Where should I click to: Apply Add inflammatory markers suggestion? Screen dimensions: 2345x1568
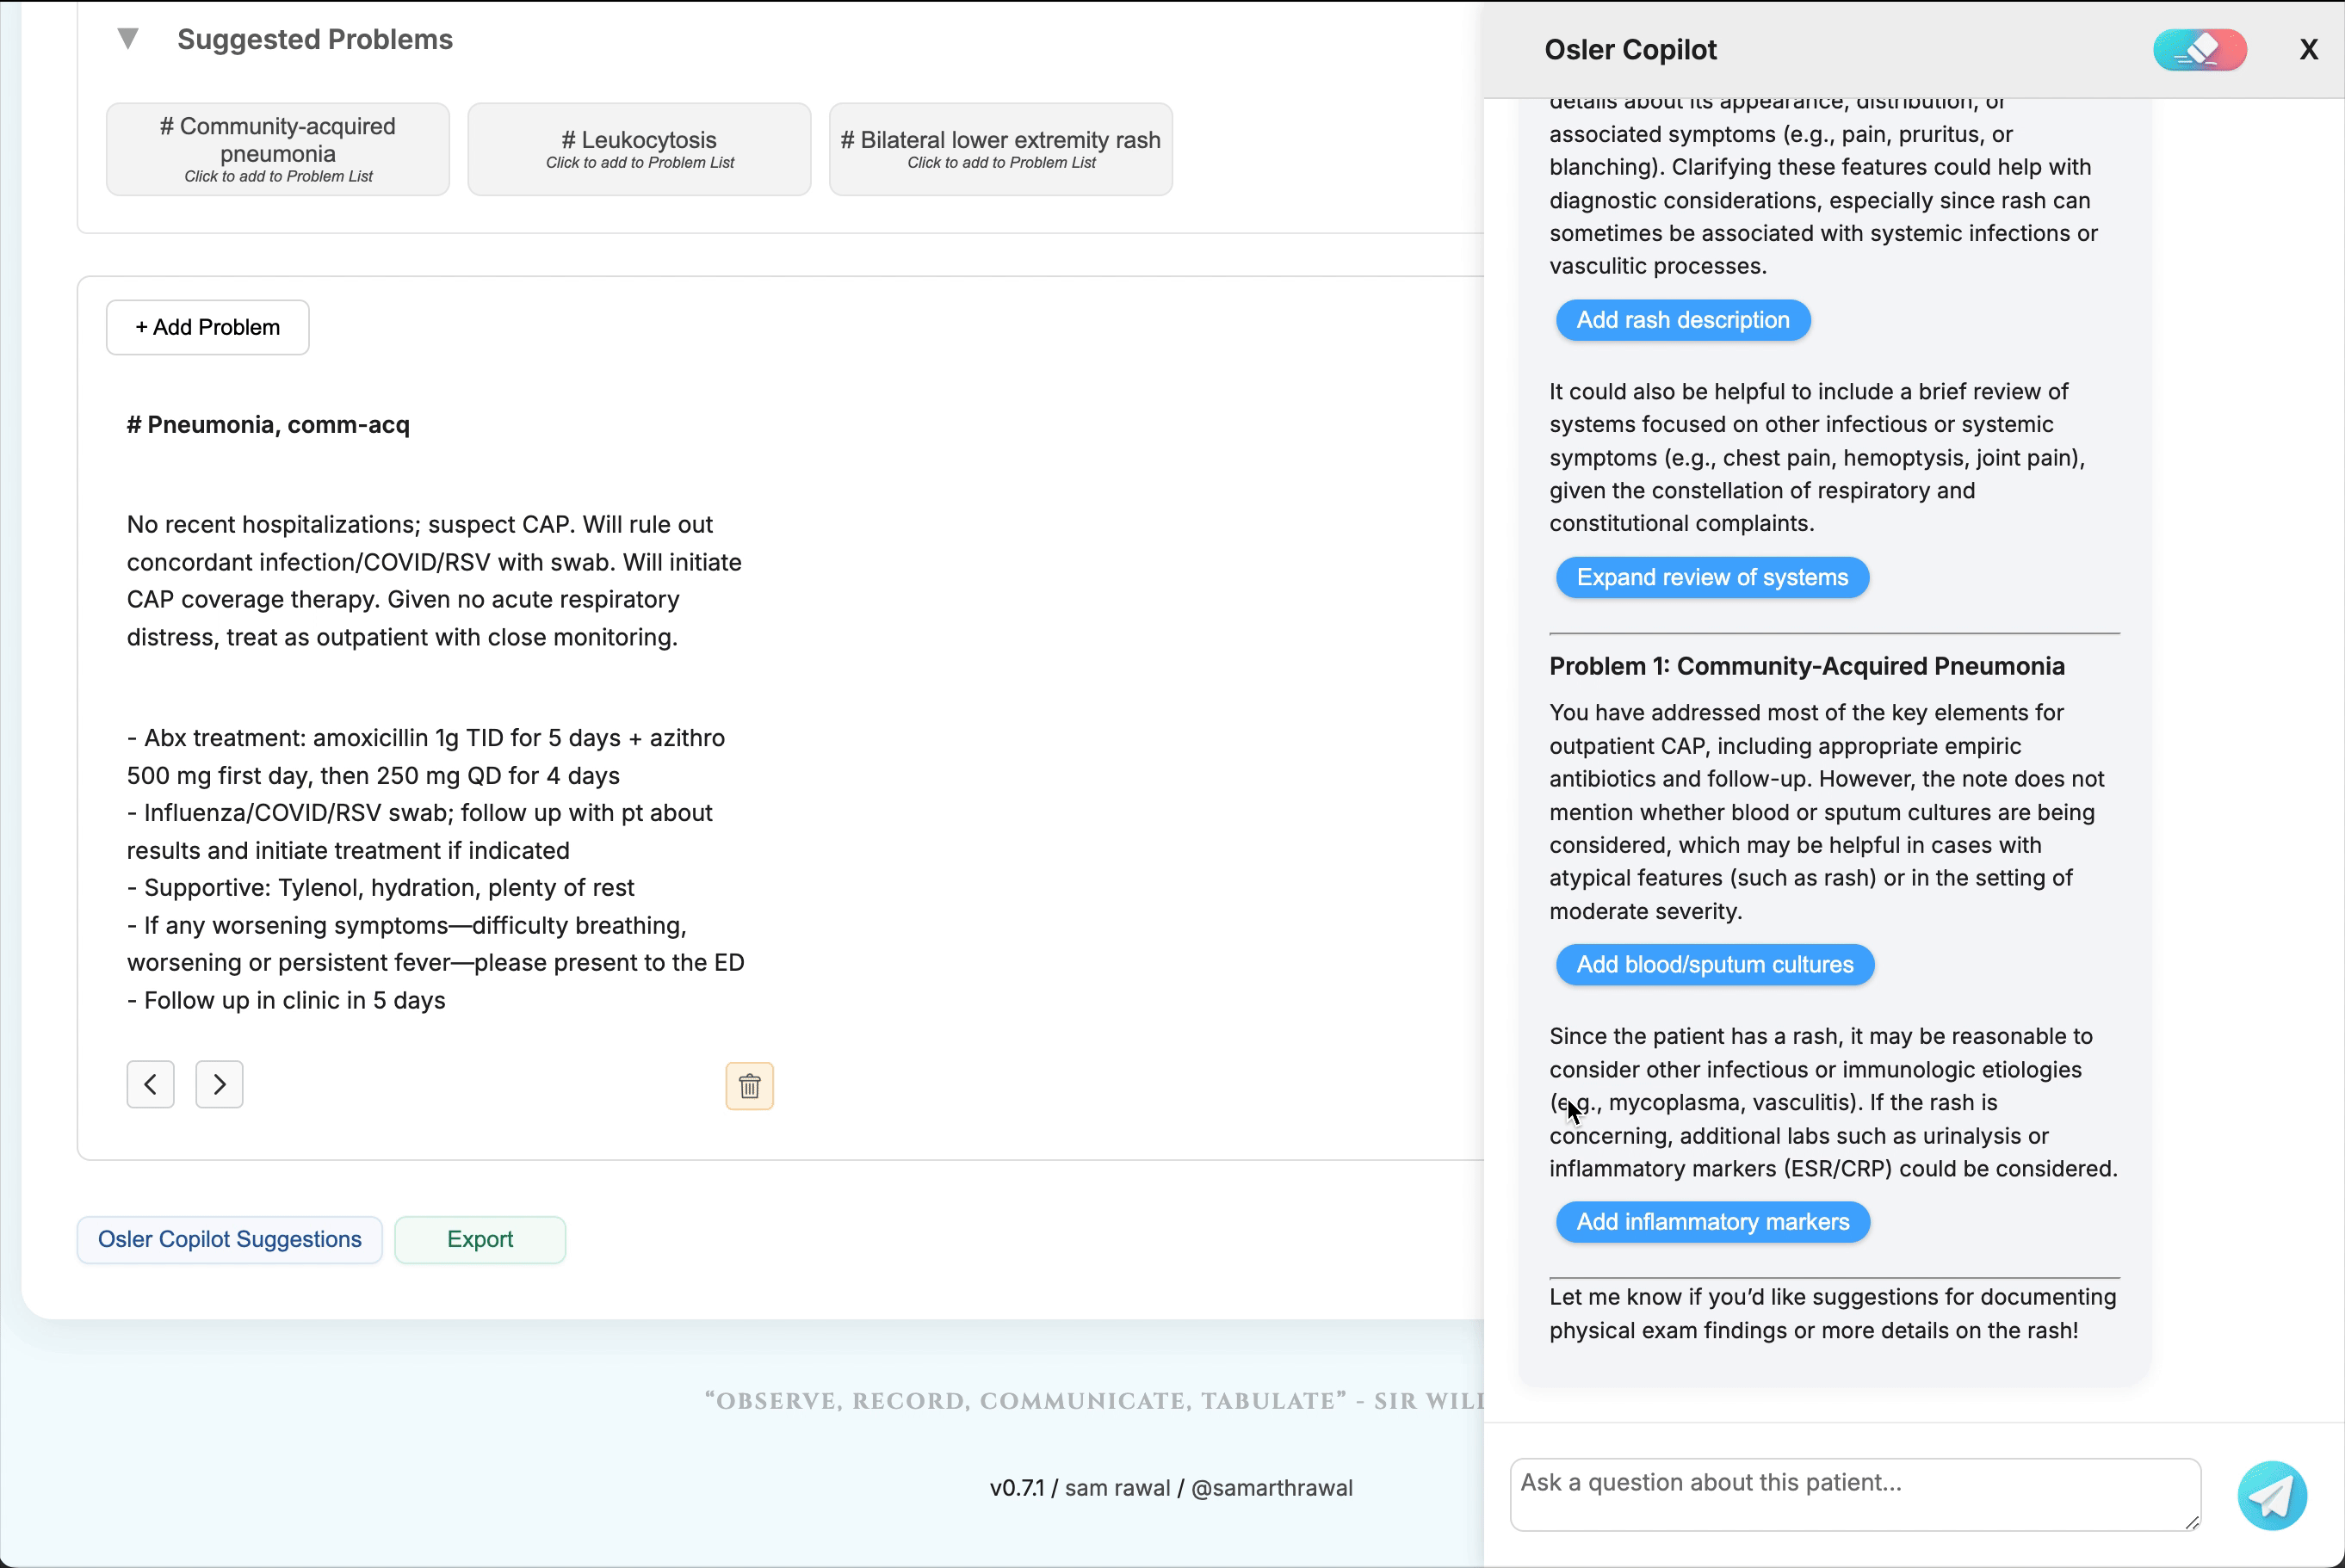pos(1712,1221)
